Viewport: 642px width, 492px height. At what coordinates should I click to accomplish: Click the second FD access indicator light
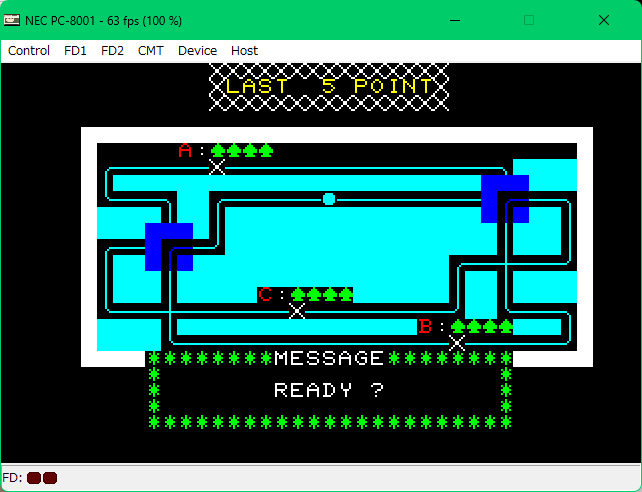point(50,478)
